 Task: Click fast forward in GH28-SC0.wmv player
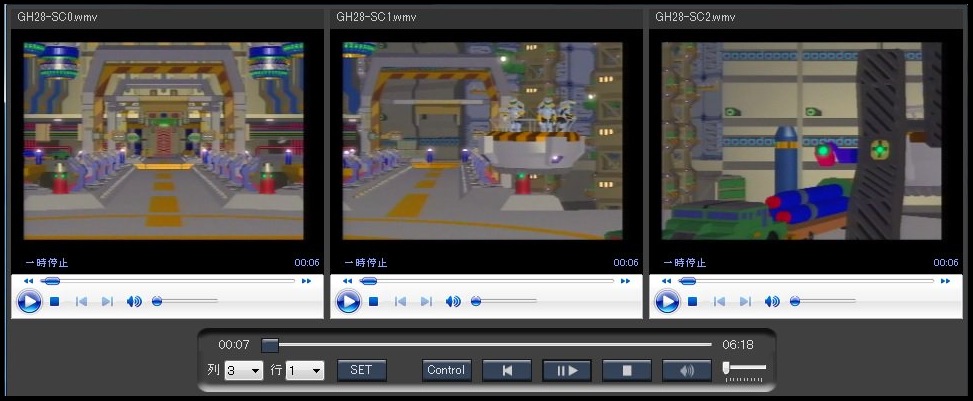click(x=306, y=281)
